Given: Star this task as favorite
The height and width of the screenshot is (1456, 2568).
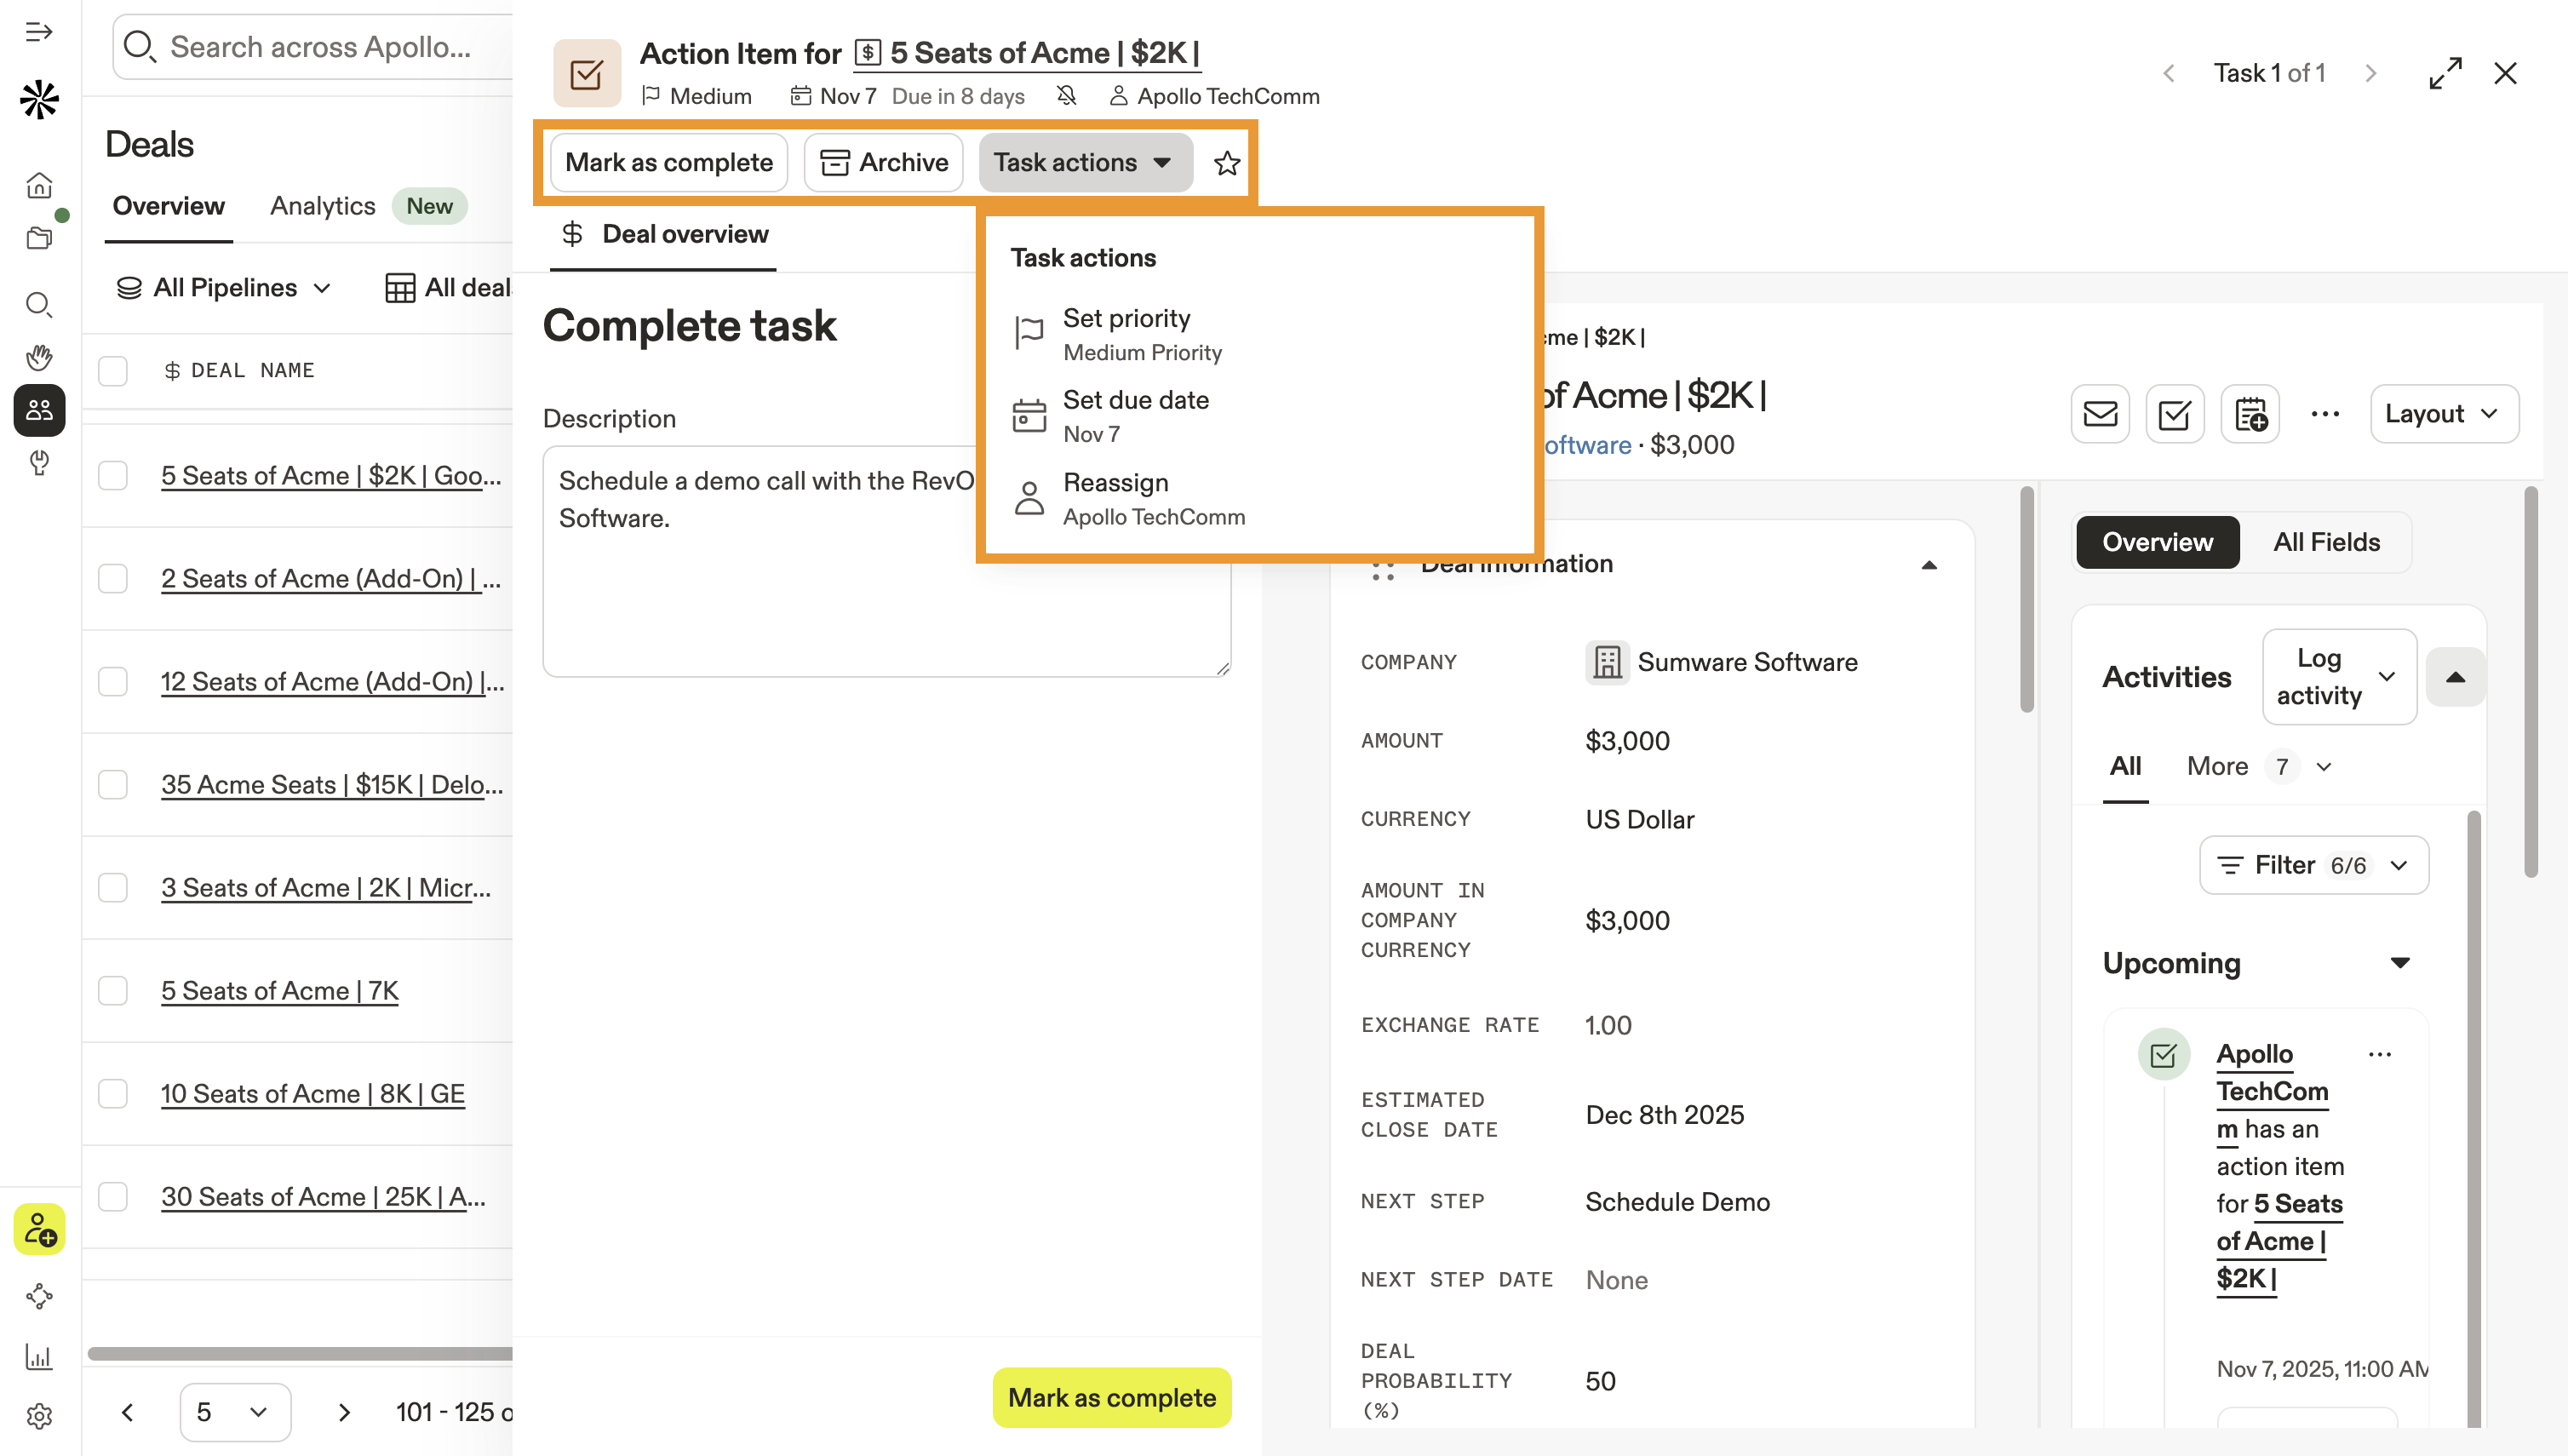Looking at the screenshot, I should tap(1227, 163).
